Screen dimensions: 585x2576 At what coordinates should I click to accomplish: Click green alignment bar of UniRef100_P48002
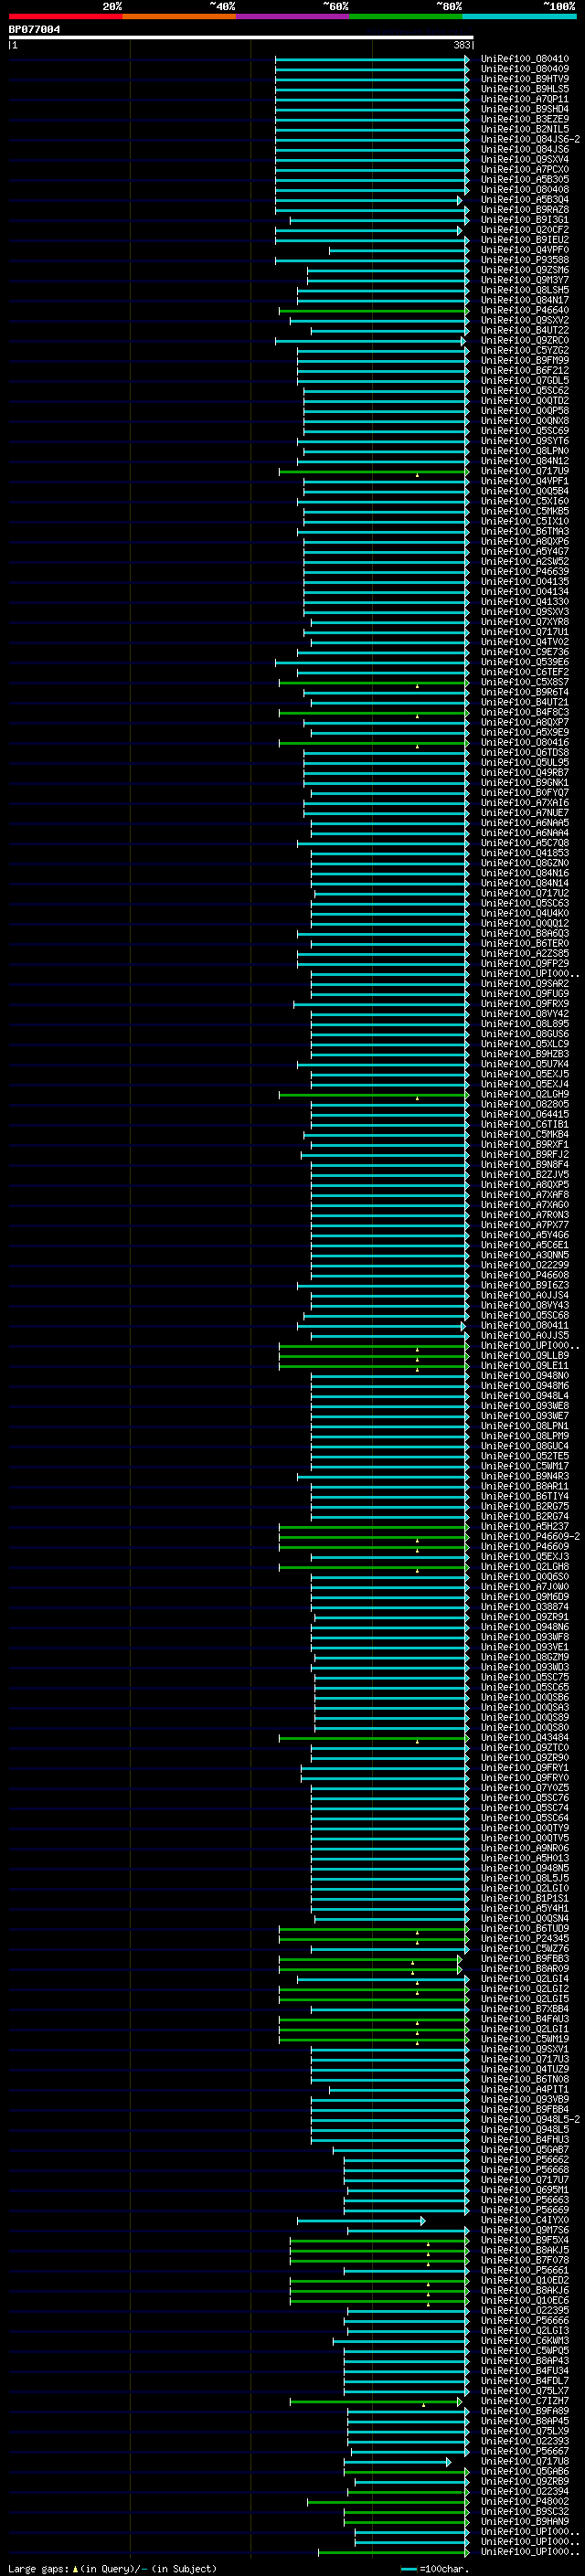click(x=387, y=2502)
